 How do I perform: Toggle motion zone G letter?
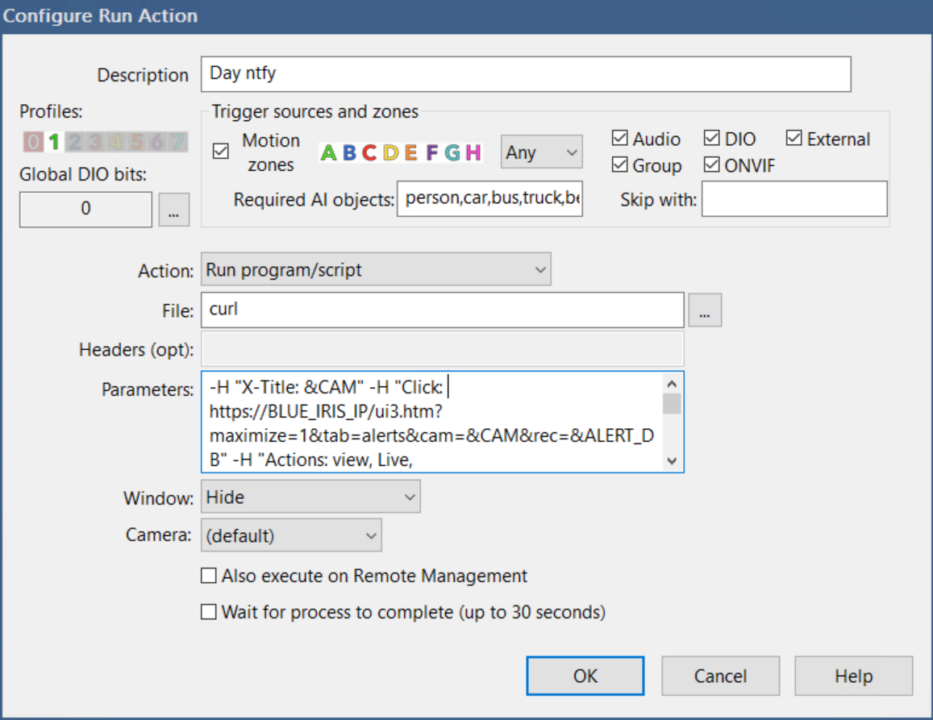(453, 152)
